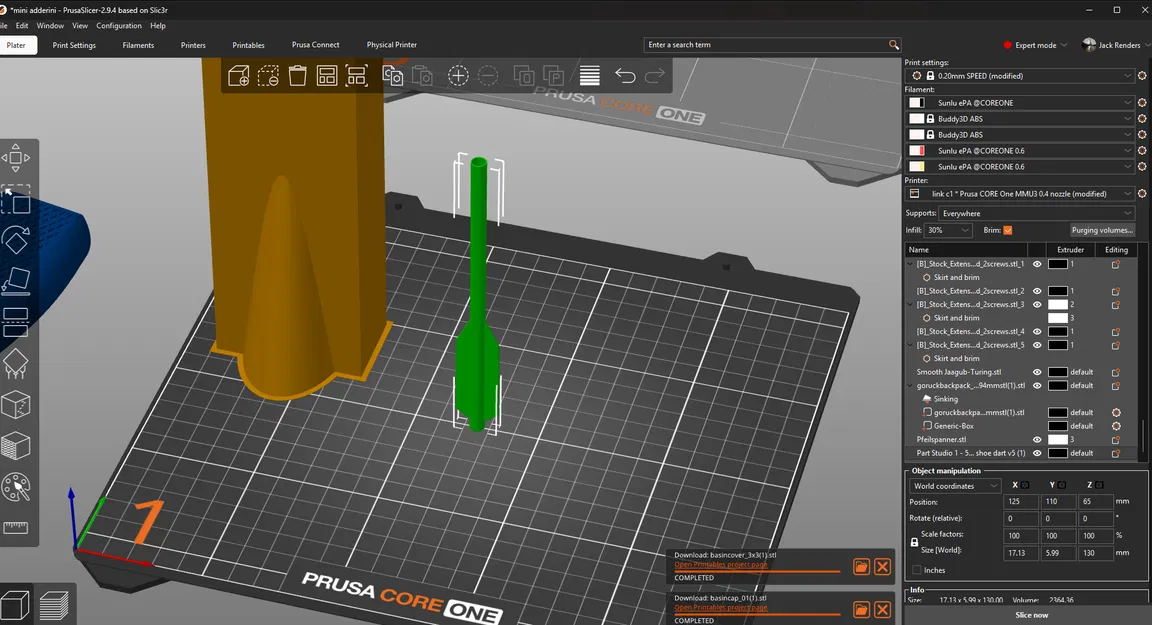Close the basincap_01 download notification
This screenshot has width=1152, height=625.
click(x=882, y=610)
